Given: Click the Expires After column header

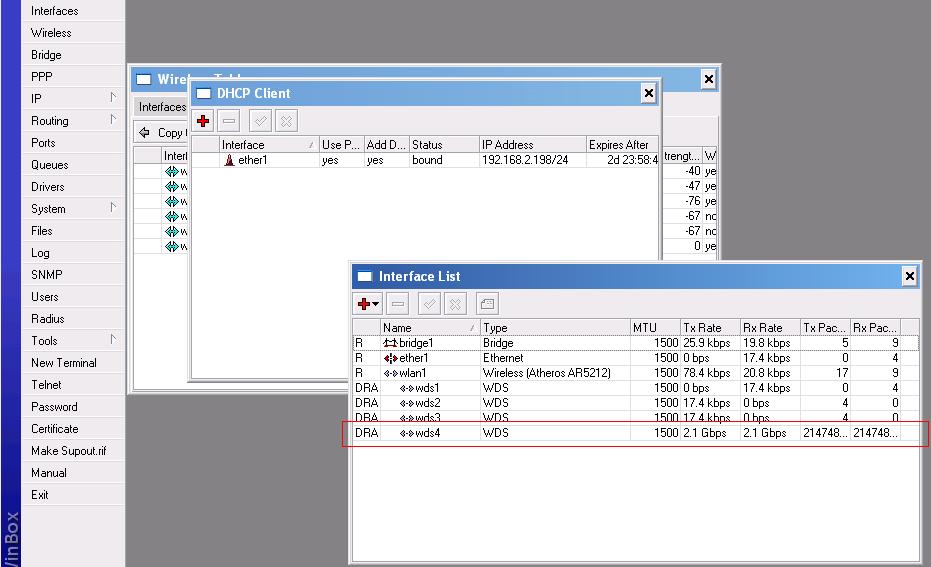Looking at the screenshot, I should coord(622,144).
